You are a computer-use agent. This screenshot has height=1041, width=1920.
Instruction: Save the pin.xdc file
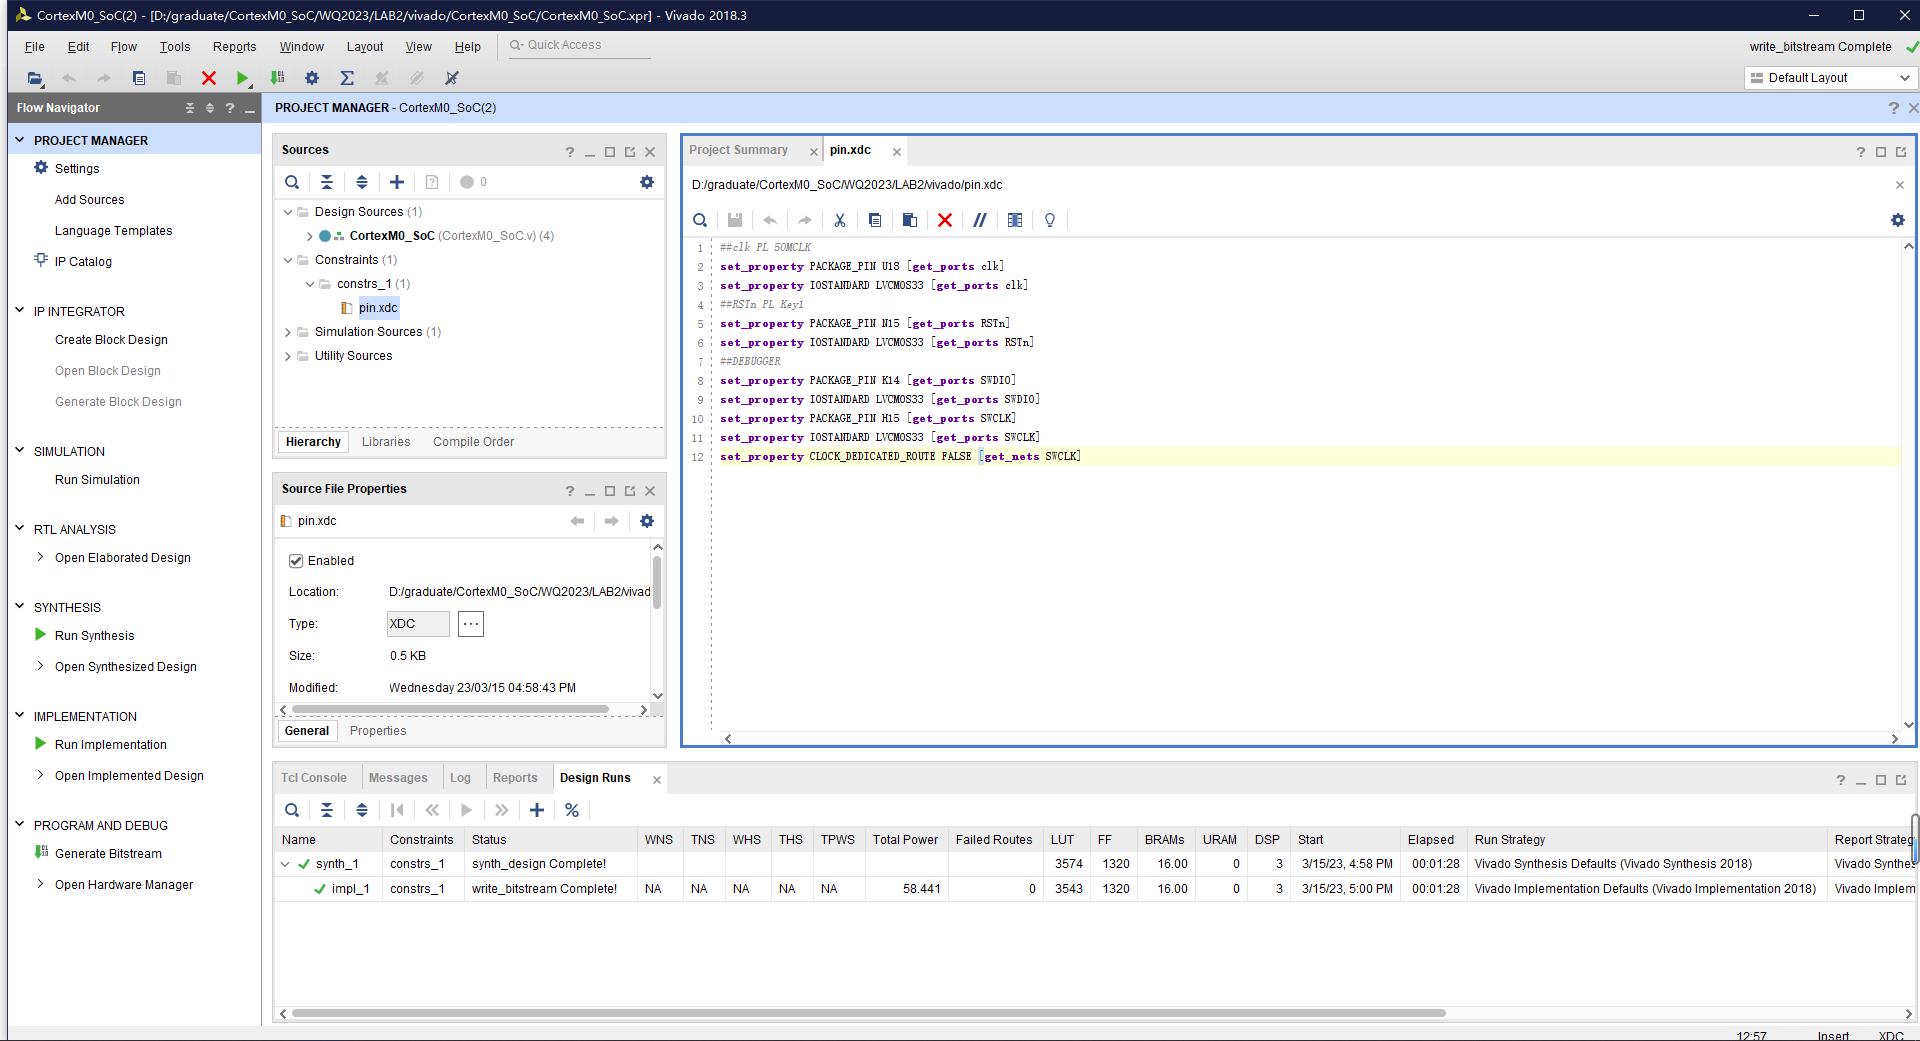pos(735,220)
